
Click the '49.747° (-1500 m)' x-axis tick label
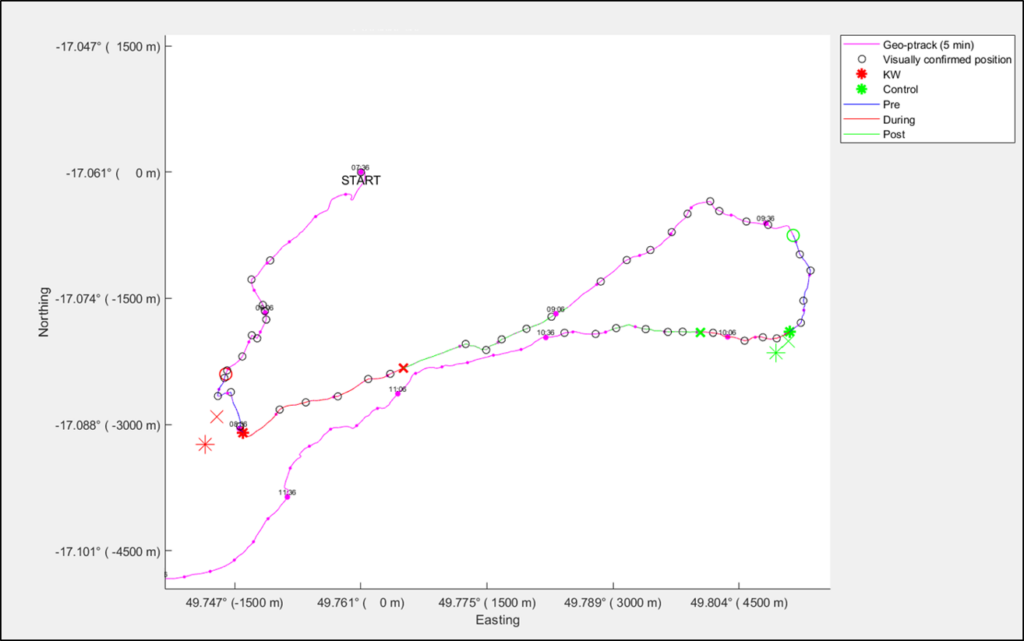(x=234, y=602)
